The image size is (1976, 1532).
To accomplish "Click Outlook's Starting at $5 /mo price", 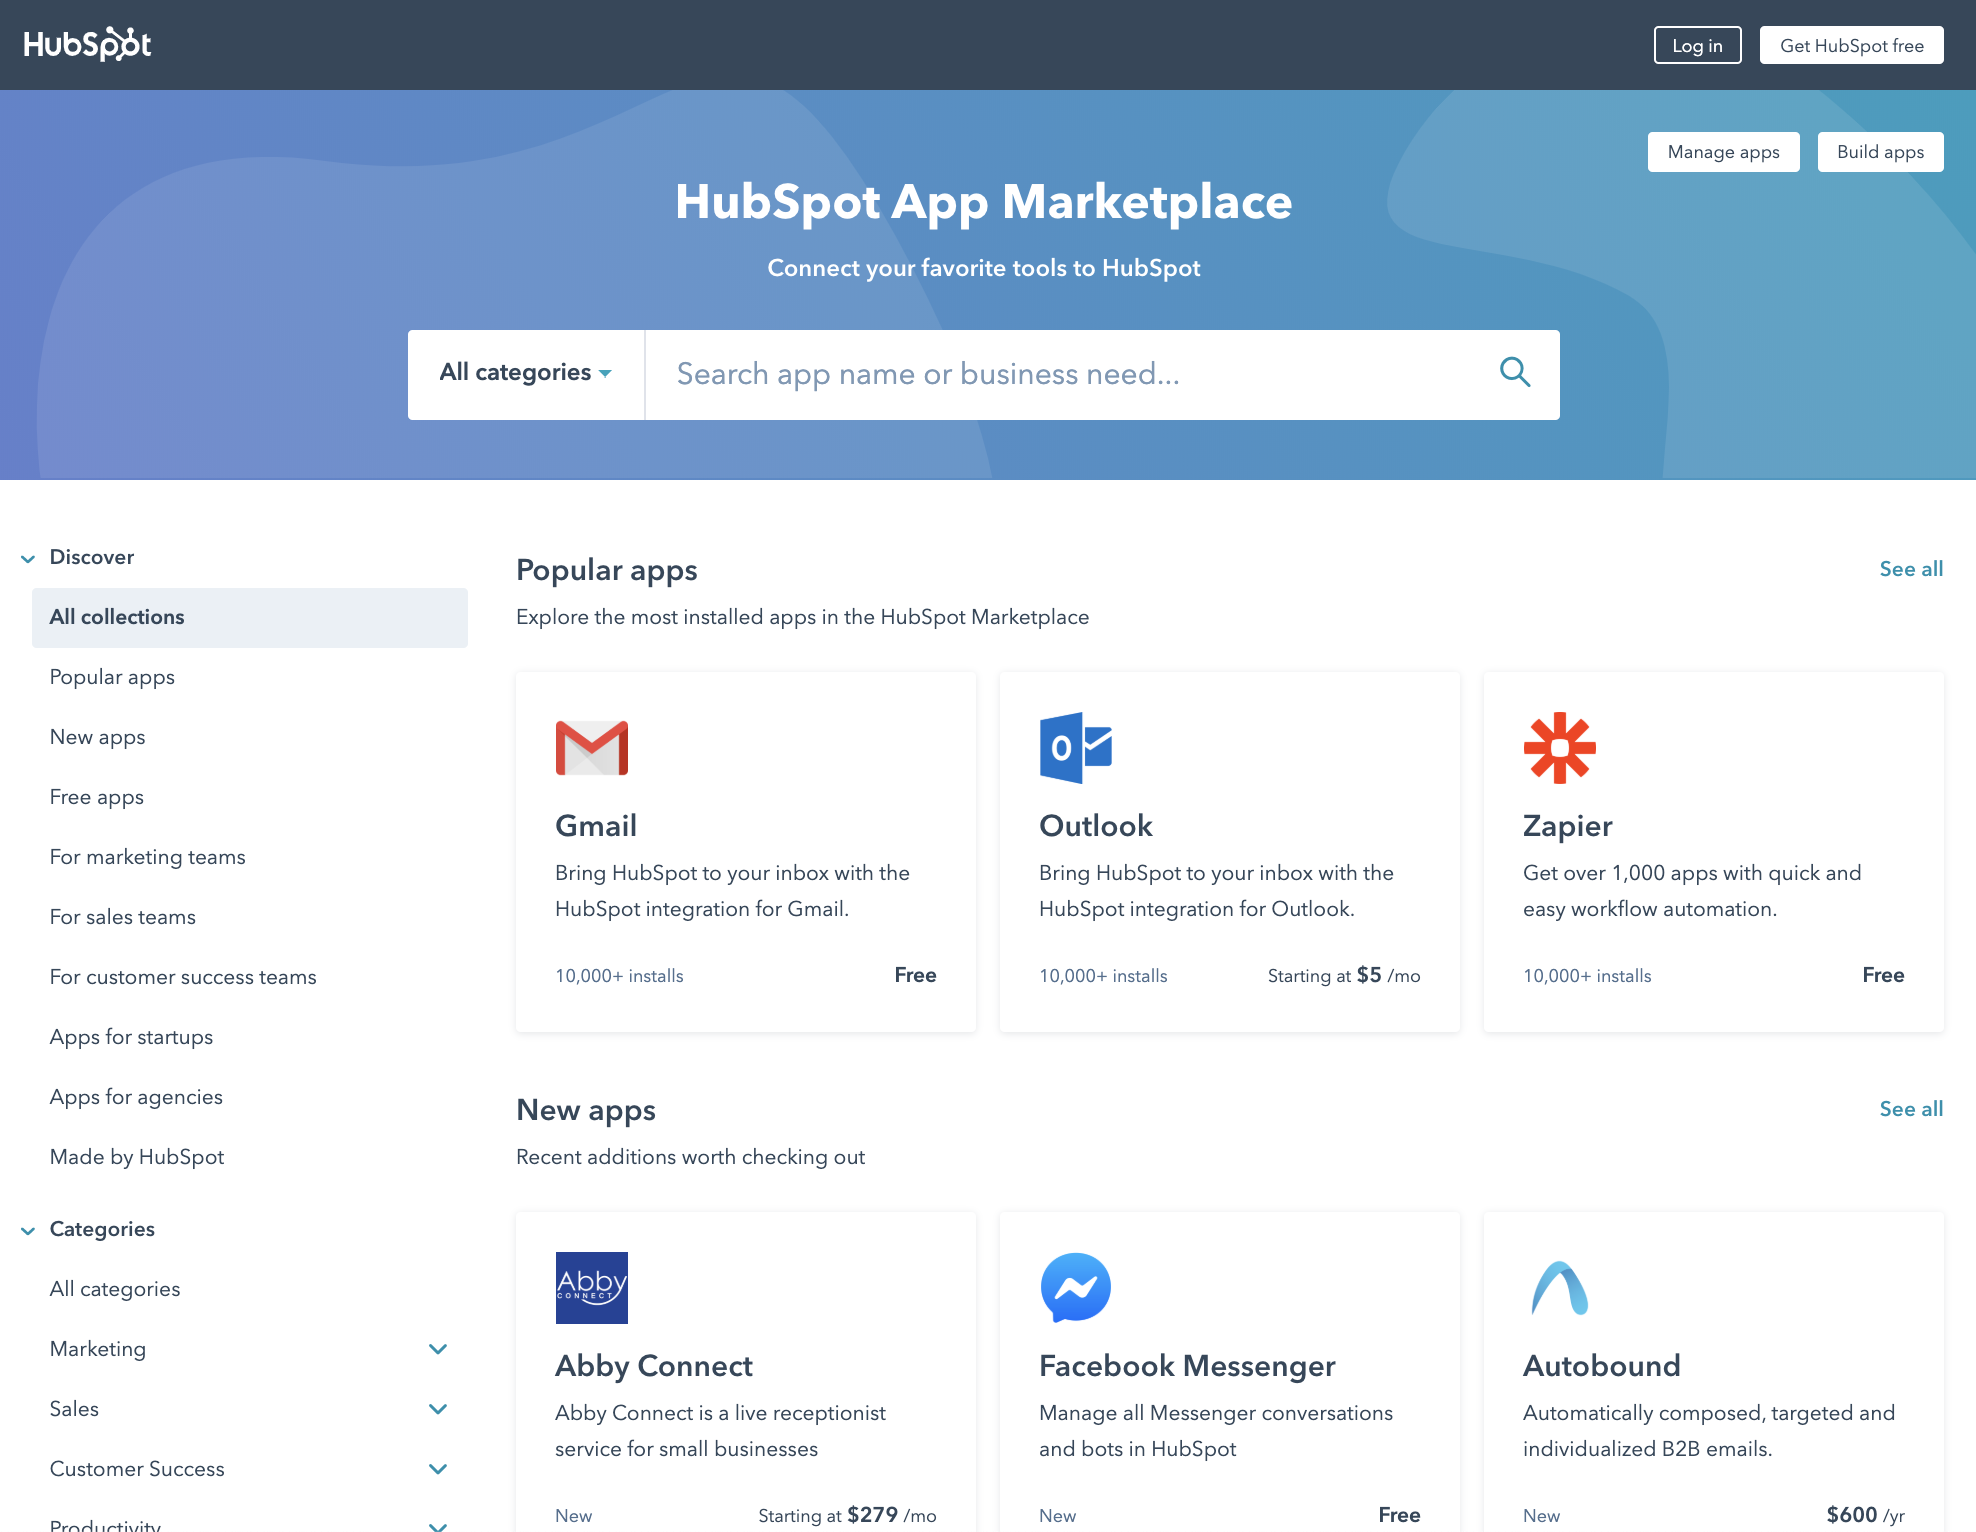I will click(x=1344, y=975).
